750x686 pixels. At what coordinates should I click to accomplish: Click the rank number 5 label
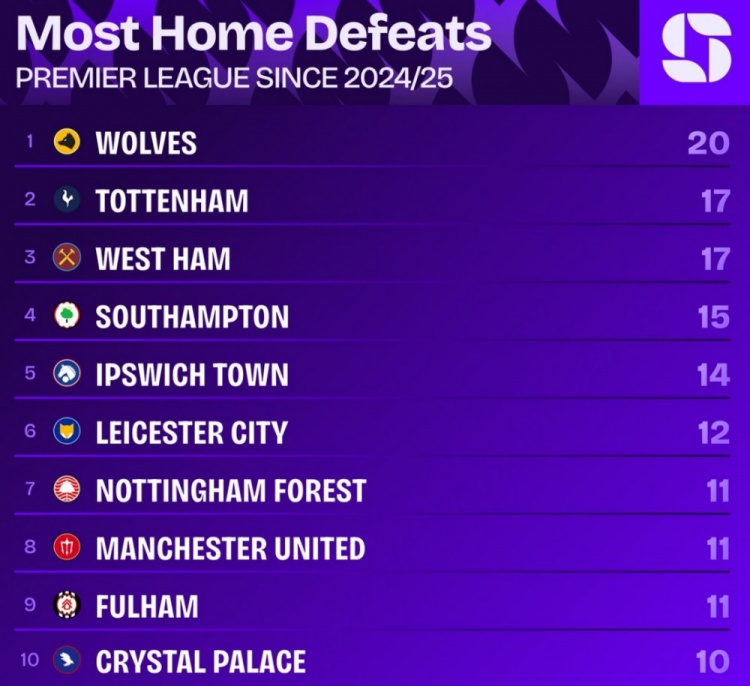(x=30, y=373)
